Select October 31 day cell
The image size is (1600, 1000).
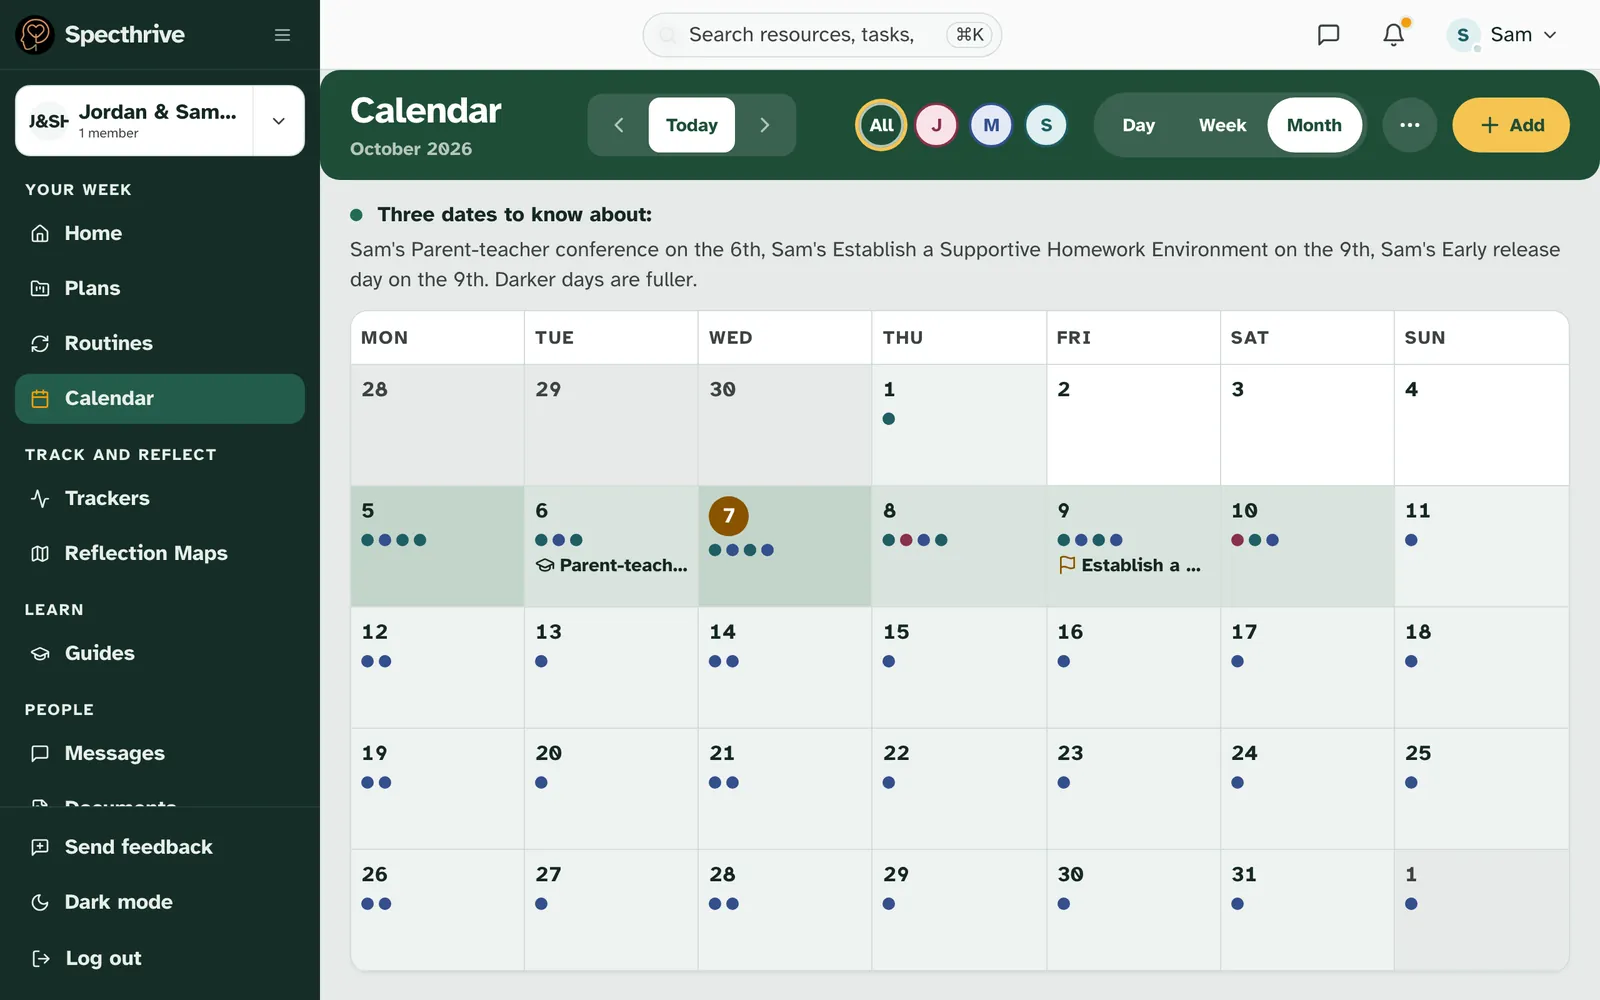point(1307,910)
